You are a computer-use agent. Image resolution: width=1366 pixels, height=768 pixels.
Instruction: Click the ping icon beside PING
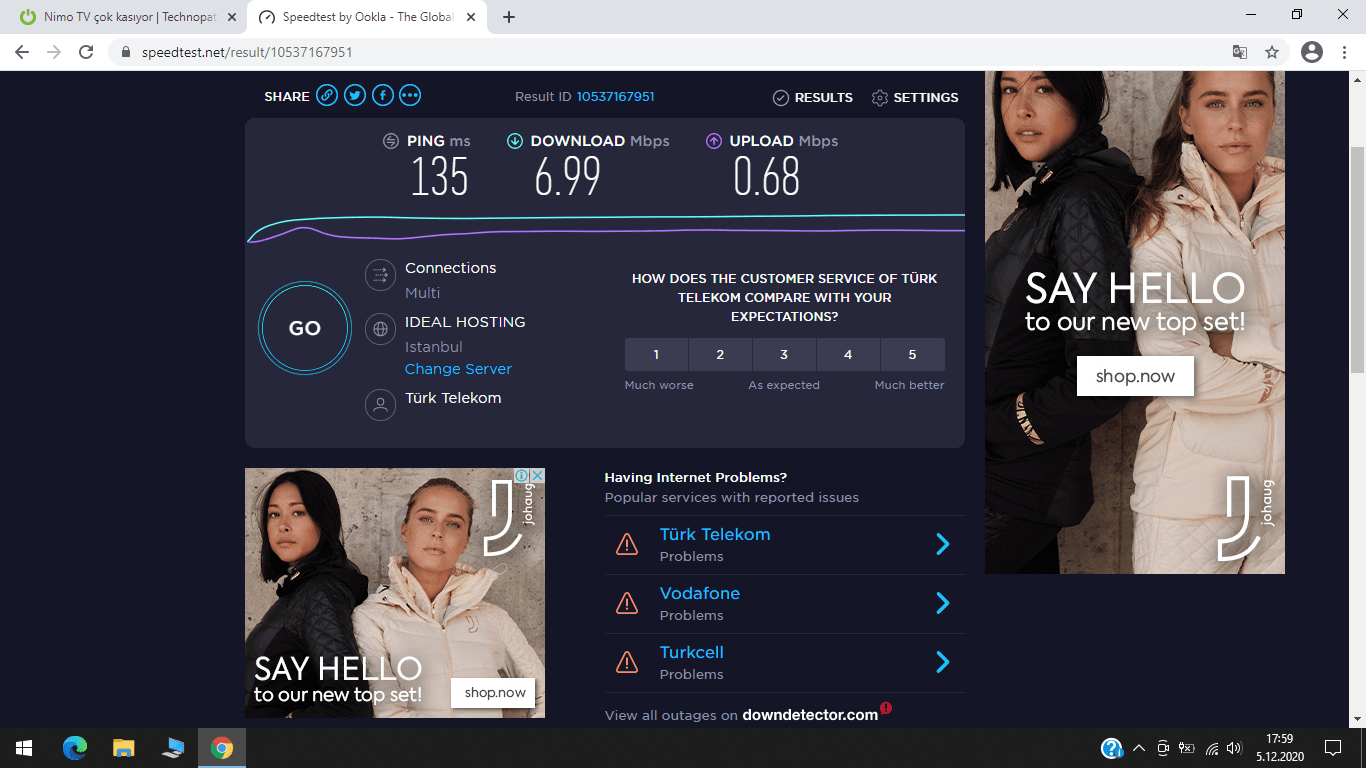coord(391,141)
